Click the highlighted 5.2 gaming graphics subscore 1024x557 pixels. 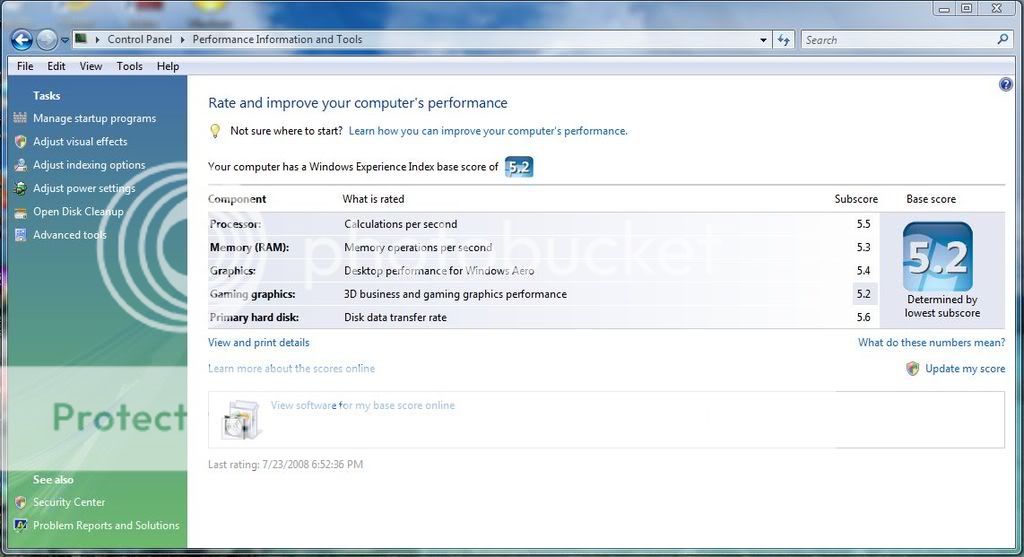pos(863,294)
